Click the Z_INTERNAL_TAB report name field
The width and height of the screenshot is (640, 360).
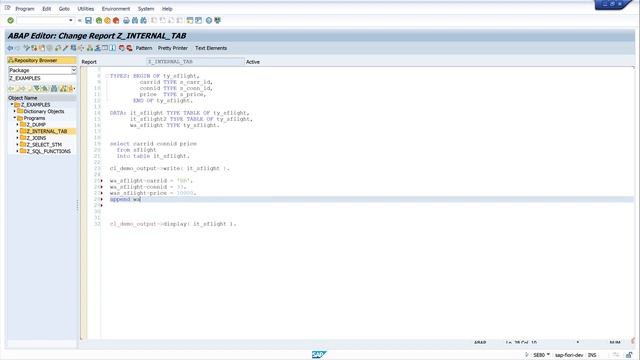click(195, 62)
